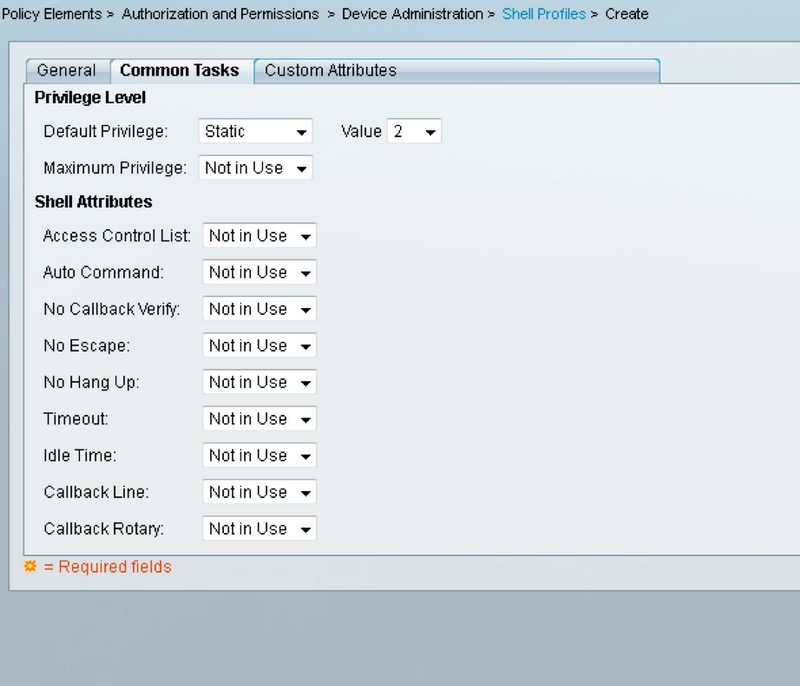Open the Maximum Privilege dropdown
This screenshot has height=686, width=800.
click(x=255, y=168)
